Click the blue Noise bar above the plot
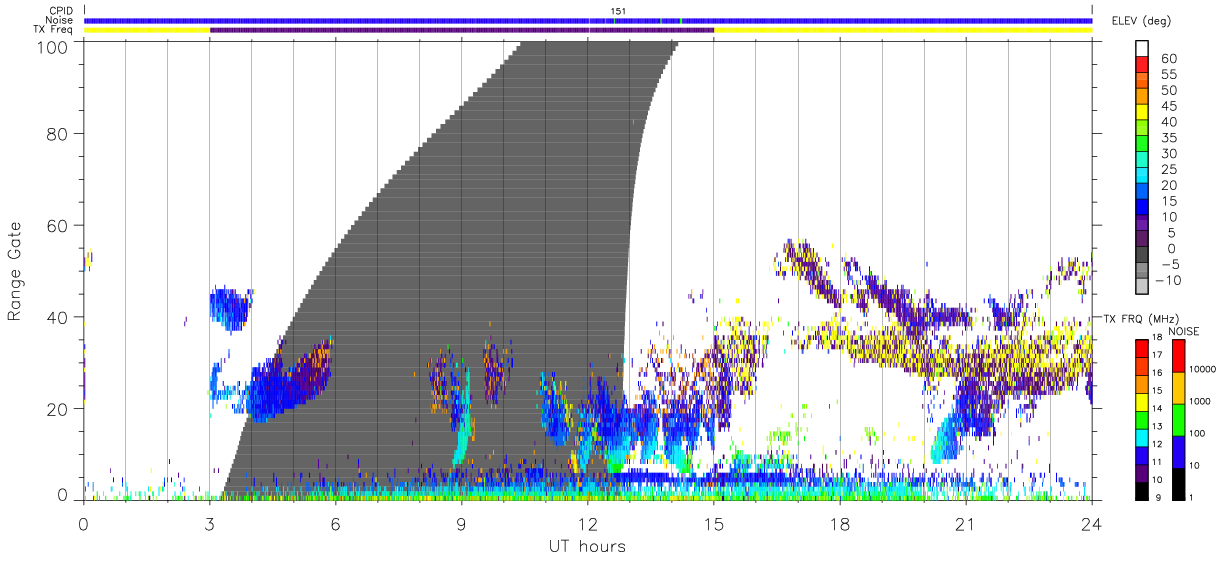The width and height of the screenshot is (1228, 567). (x=588, y=20)
